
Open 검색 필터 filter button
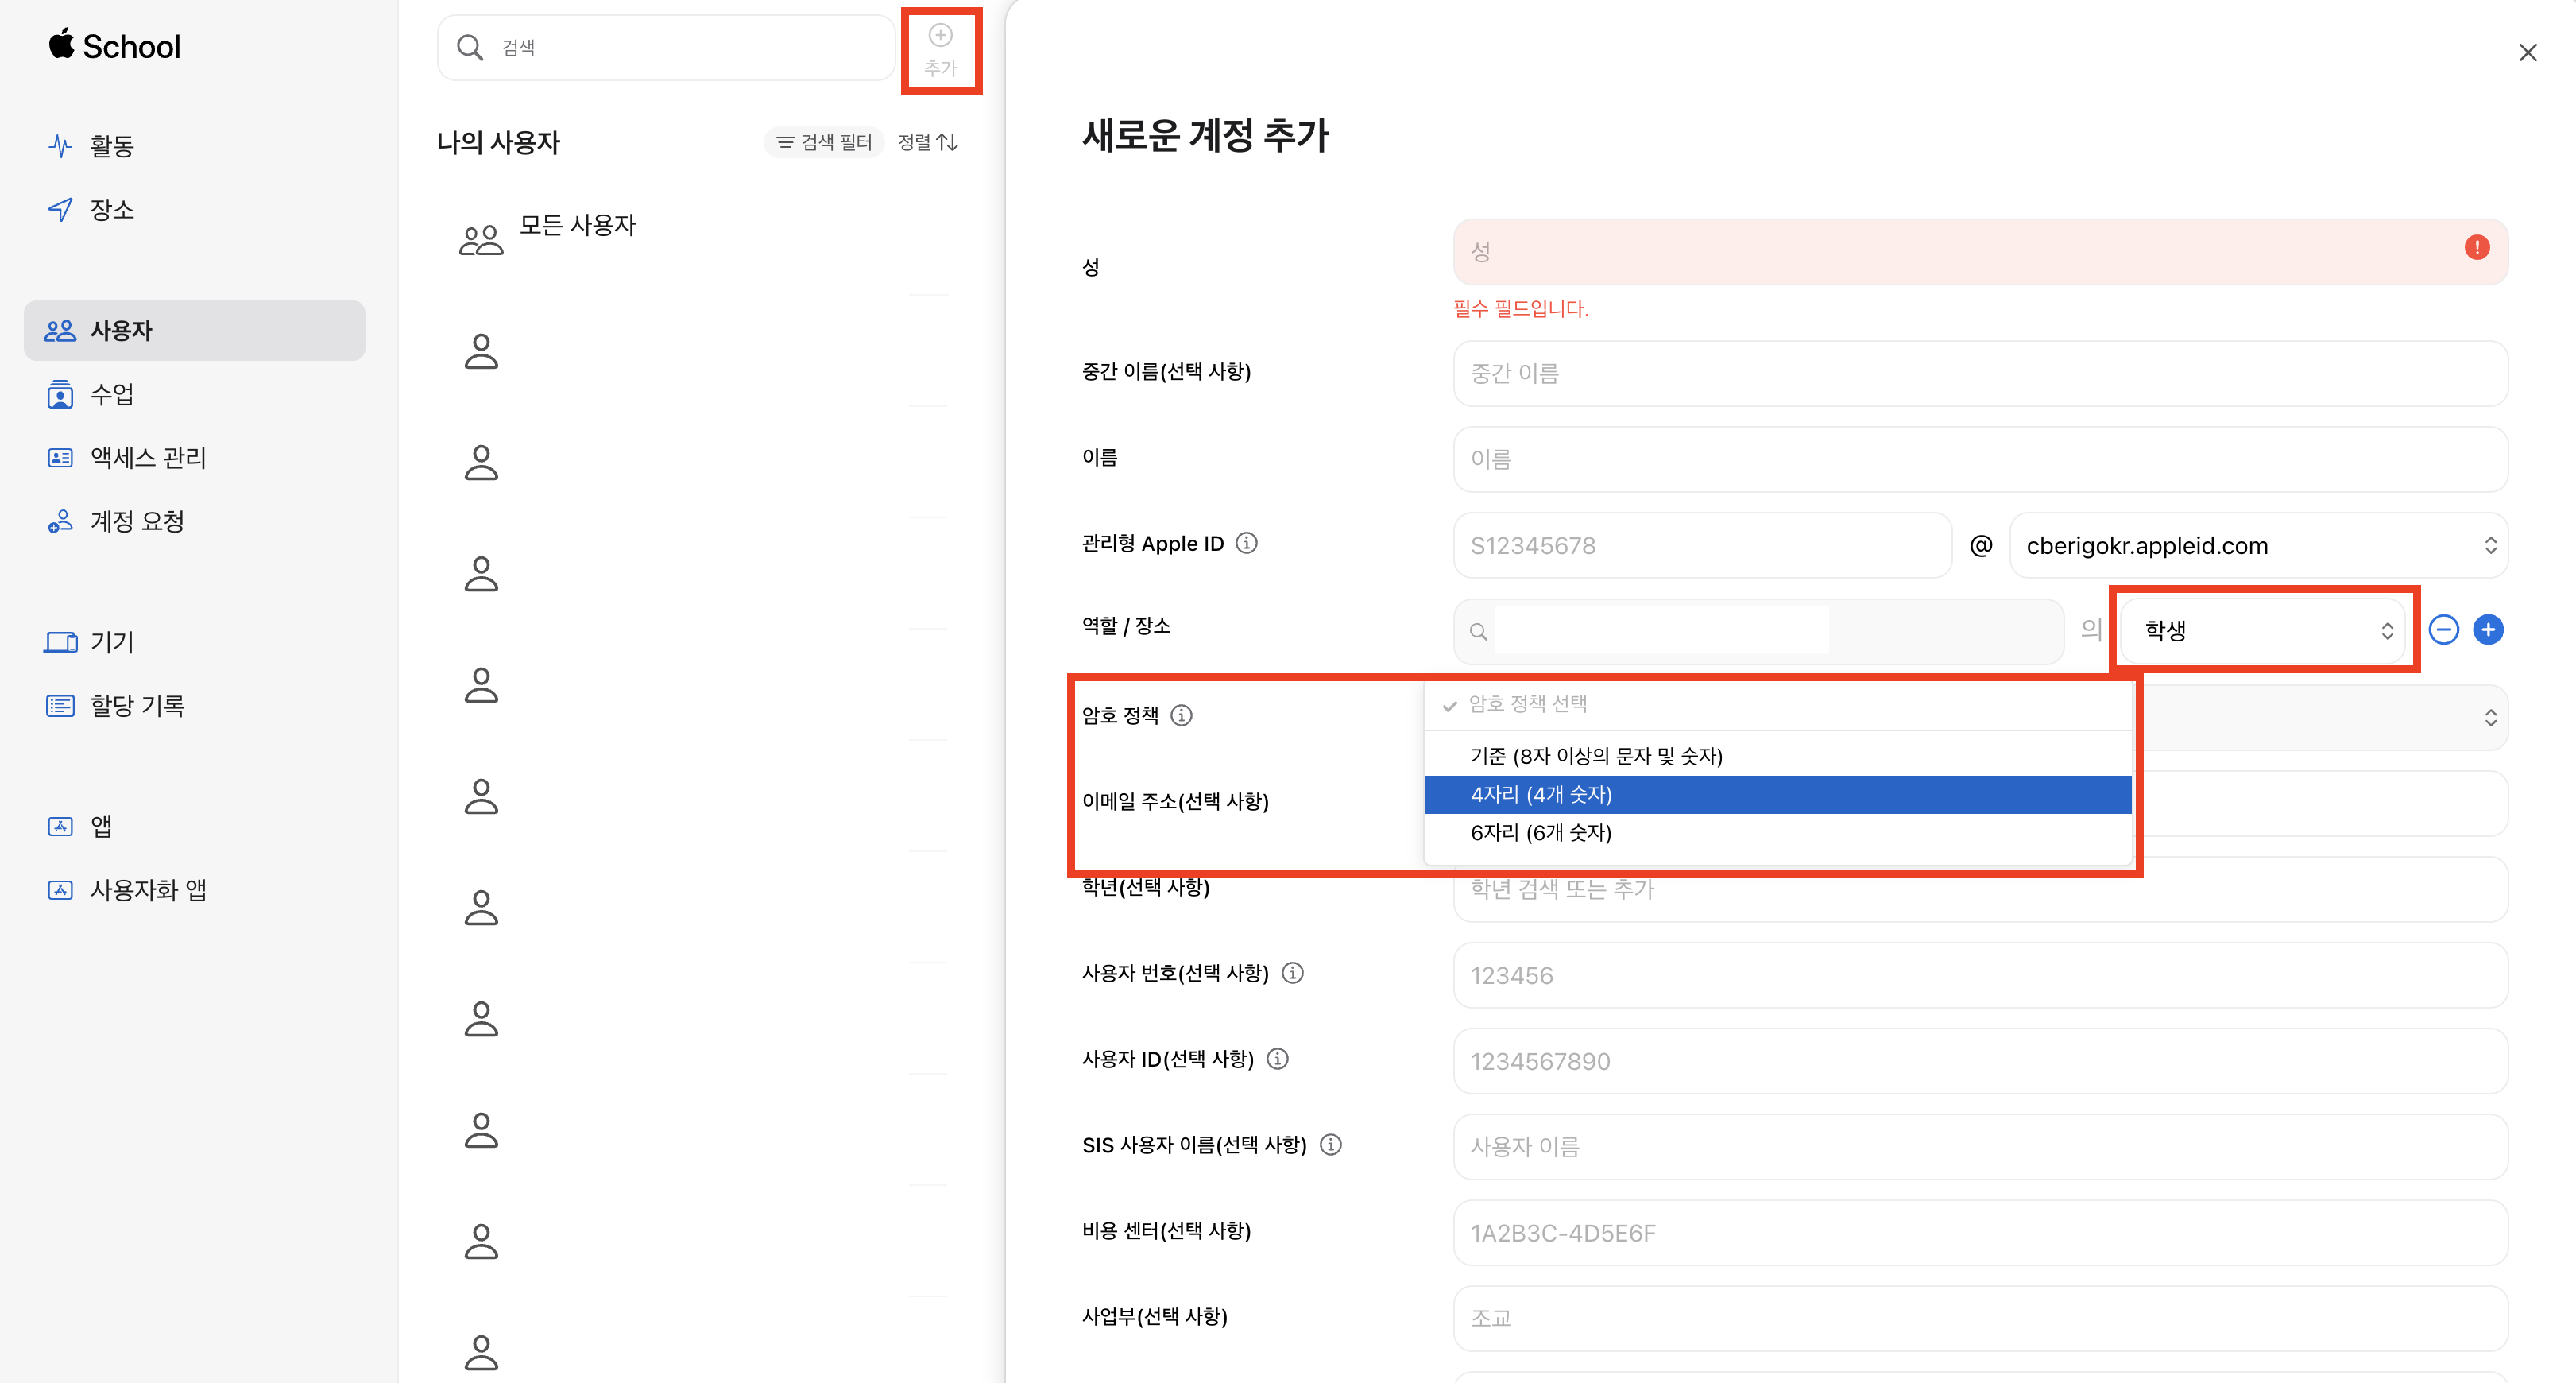pyautogui.click(x=825, y=142)
